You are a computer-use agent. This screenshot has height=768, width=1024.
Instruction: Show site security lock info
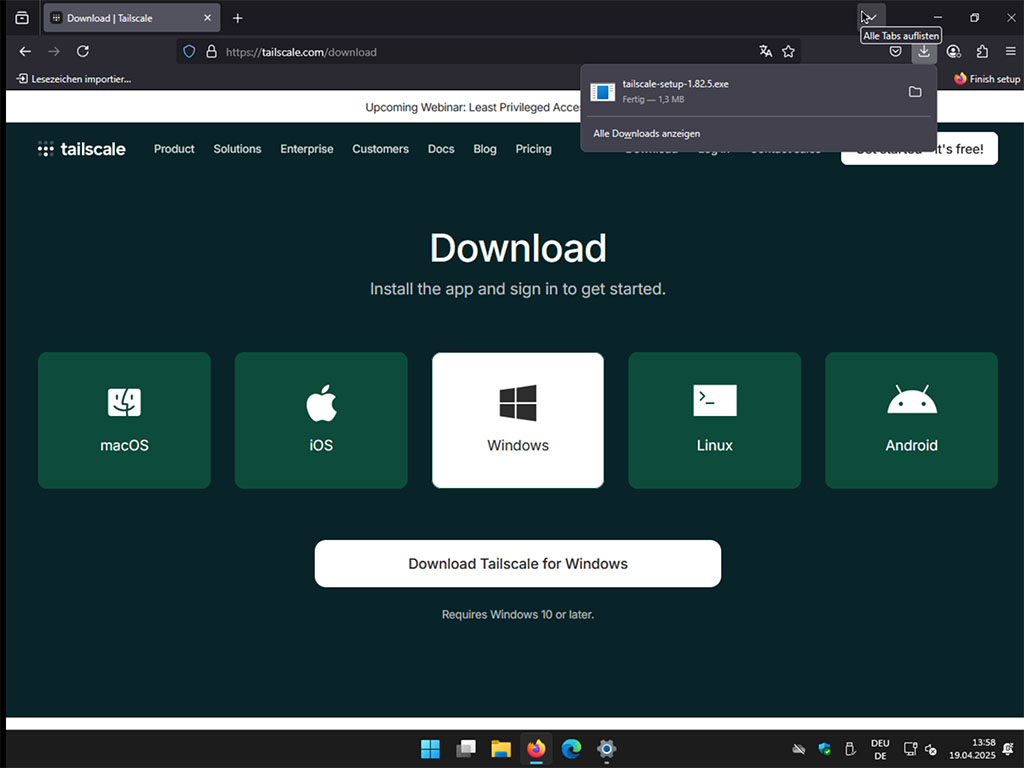[211, 52]
